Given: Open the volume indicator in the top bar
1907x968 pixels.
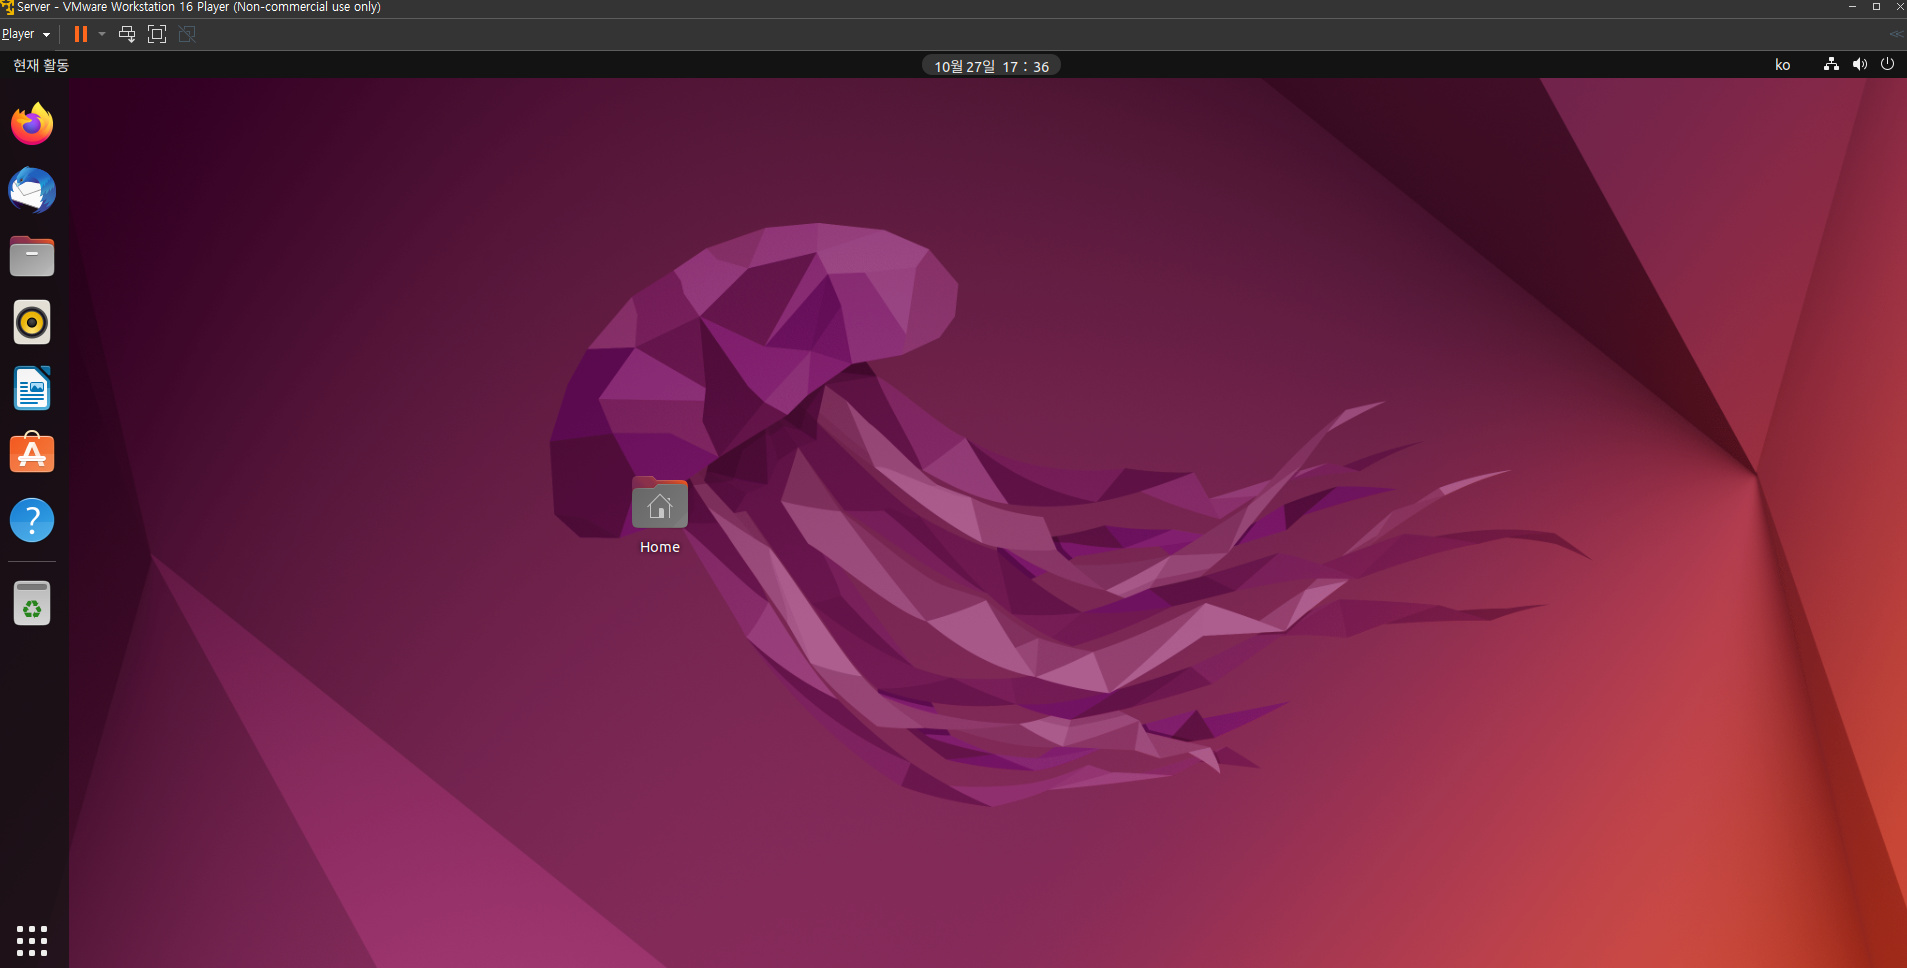Looking at the screenshot, I should [1859, 64].
